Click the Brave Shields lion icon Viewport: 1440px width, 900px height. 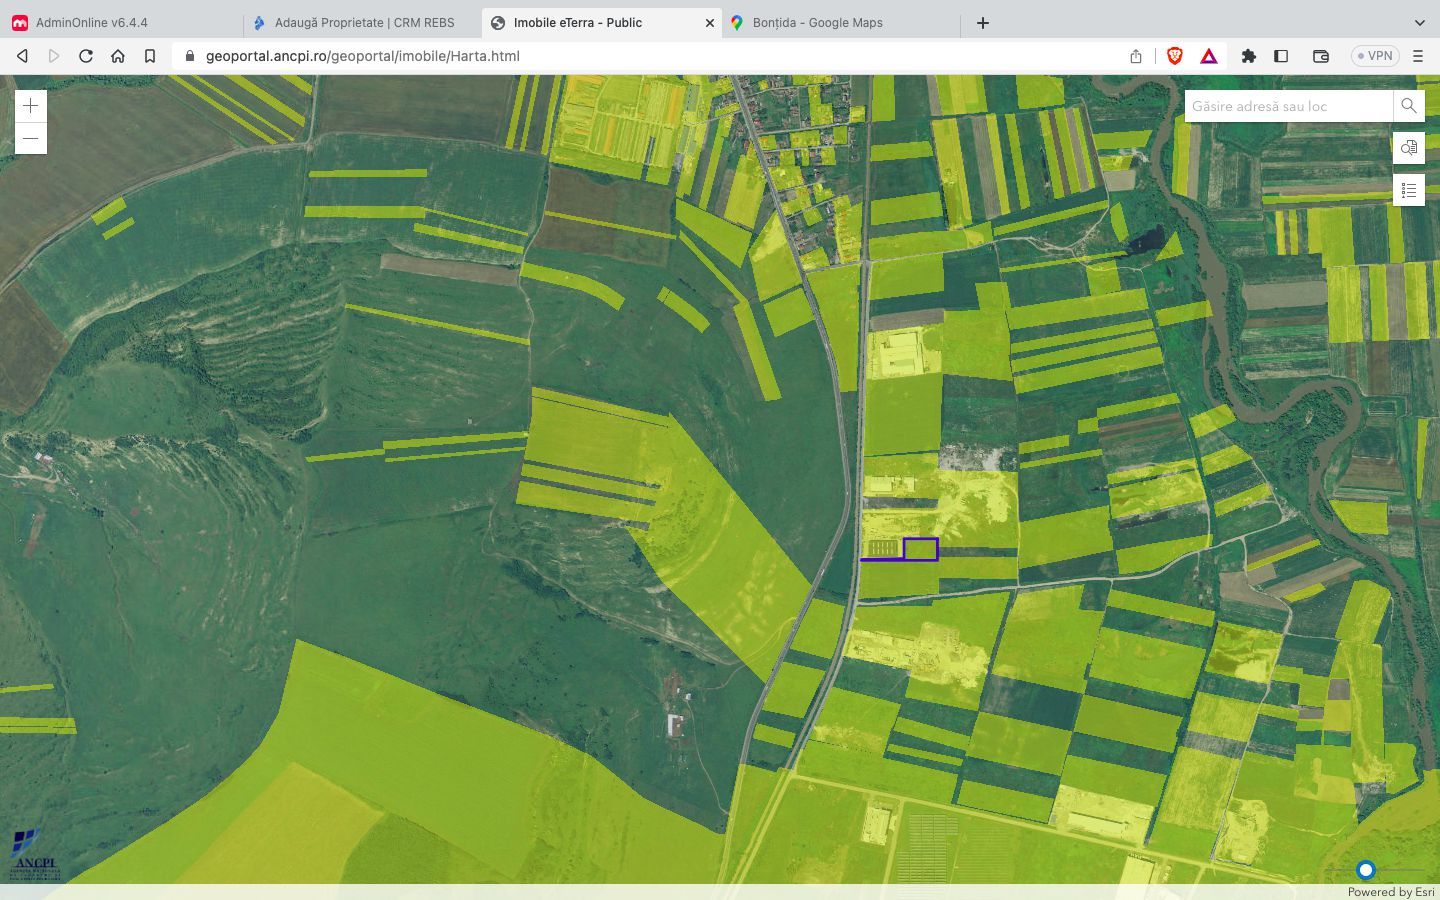(1175, 56)
